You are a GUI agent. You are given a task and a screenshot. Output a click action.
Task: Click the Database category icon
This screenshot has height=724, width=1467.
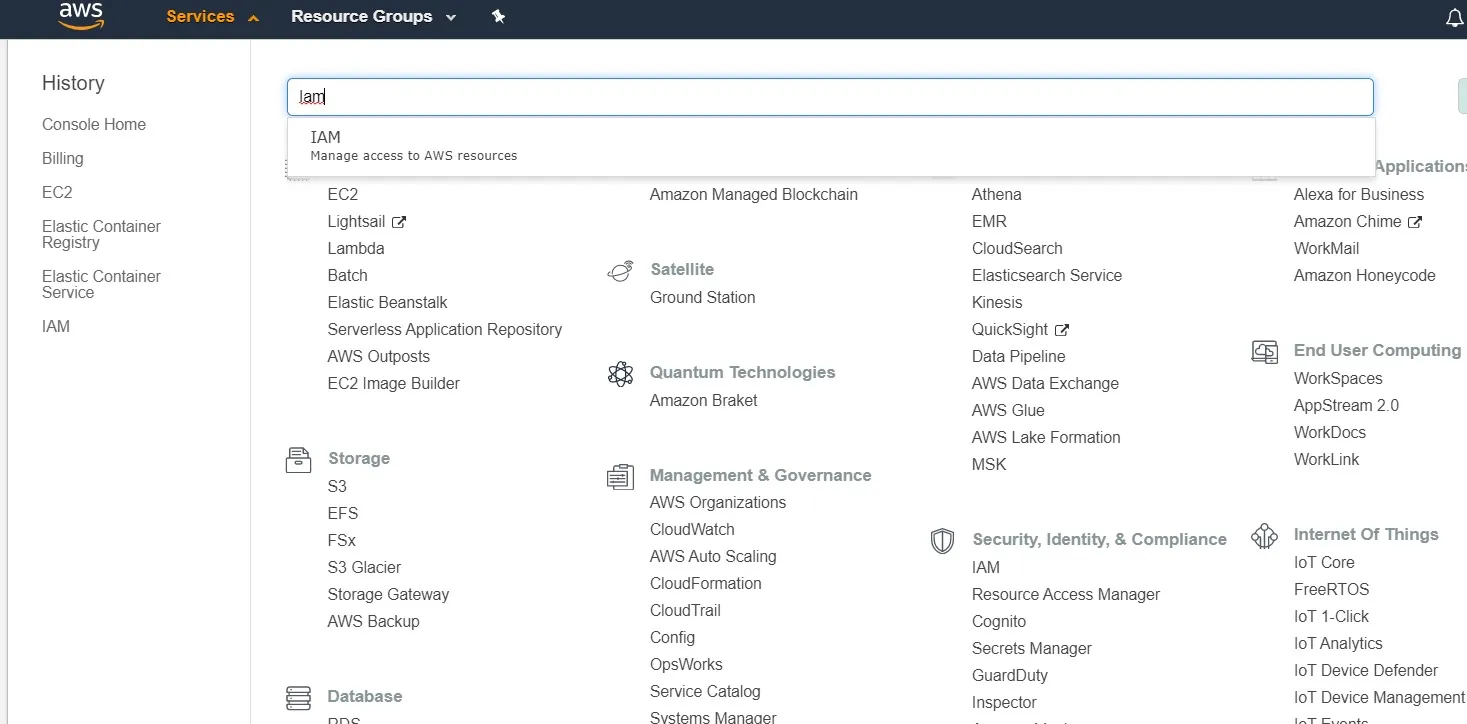[x=298, y=697]
